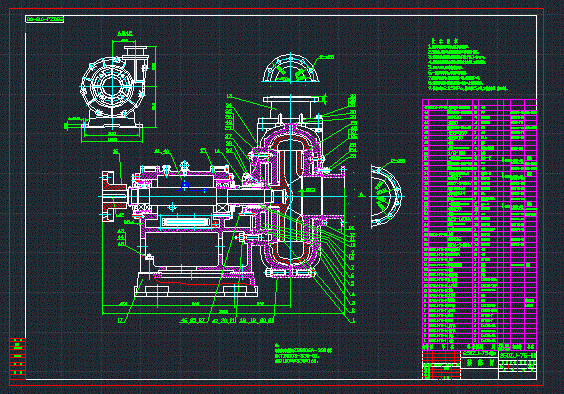Select the pump end view in upper left
This screenshot has width=564, height=394.
(113, 88)
